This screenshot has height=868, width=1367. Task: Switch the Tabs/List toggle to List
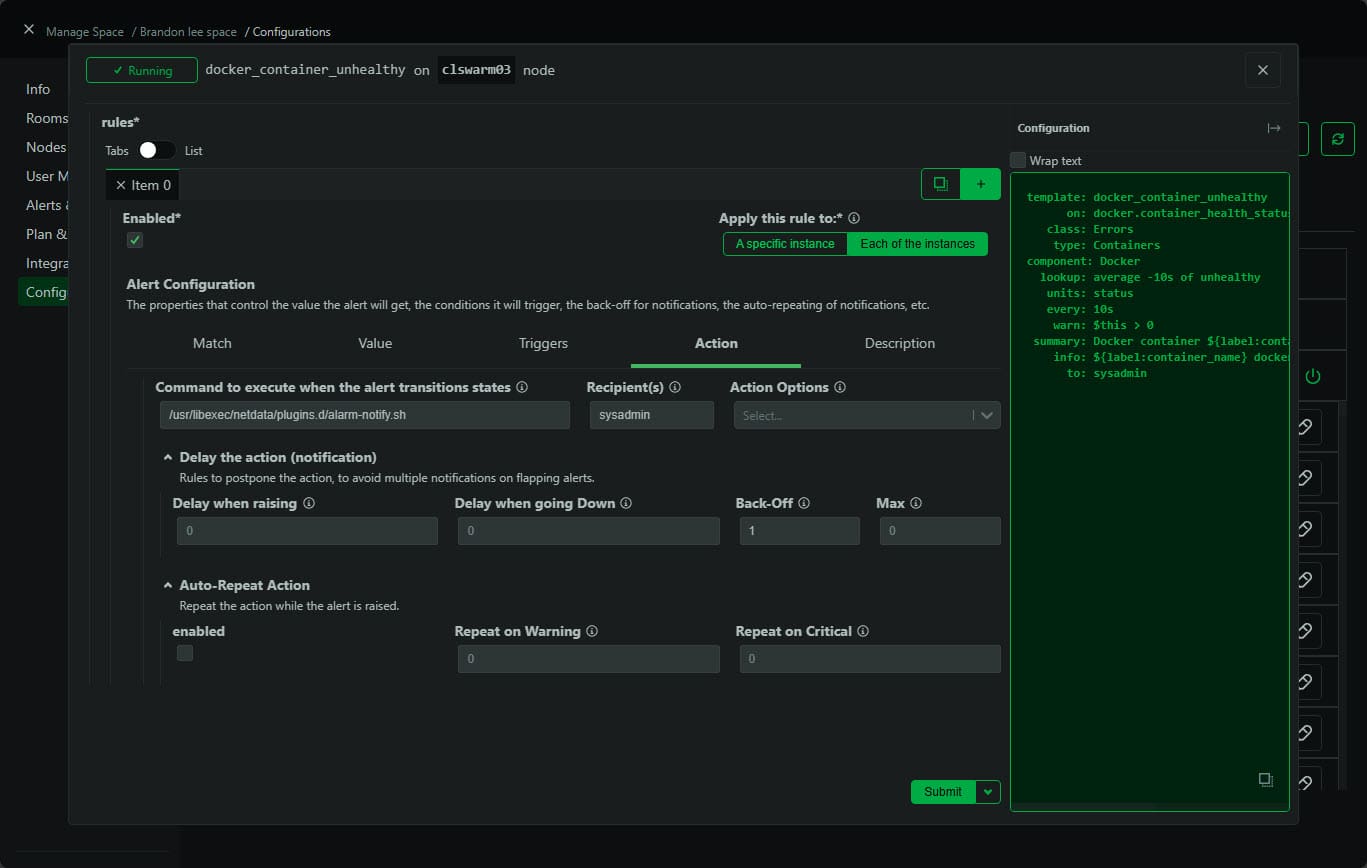[x=156, y=150]
